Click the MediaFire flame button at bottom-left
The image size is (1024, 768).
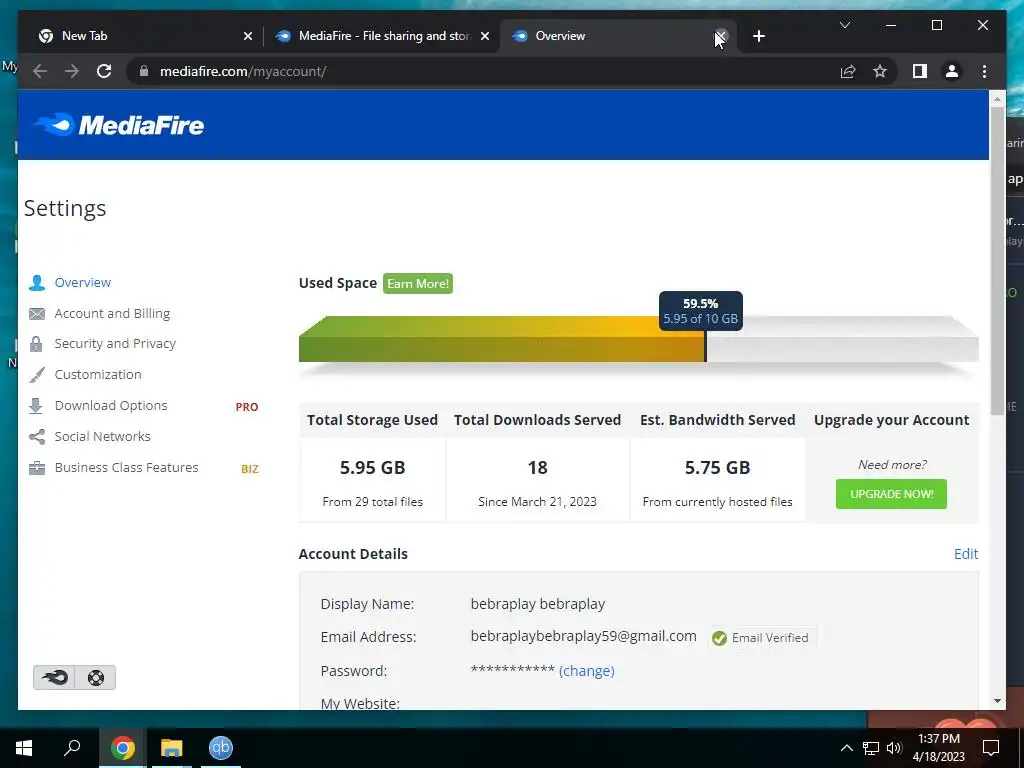tap(54, 677)
